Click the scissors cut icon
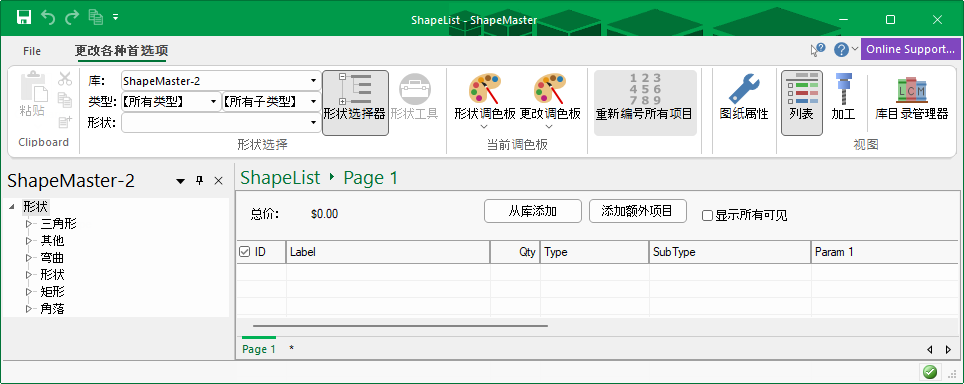 coord(65,79)
